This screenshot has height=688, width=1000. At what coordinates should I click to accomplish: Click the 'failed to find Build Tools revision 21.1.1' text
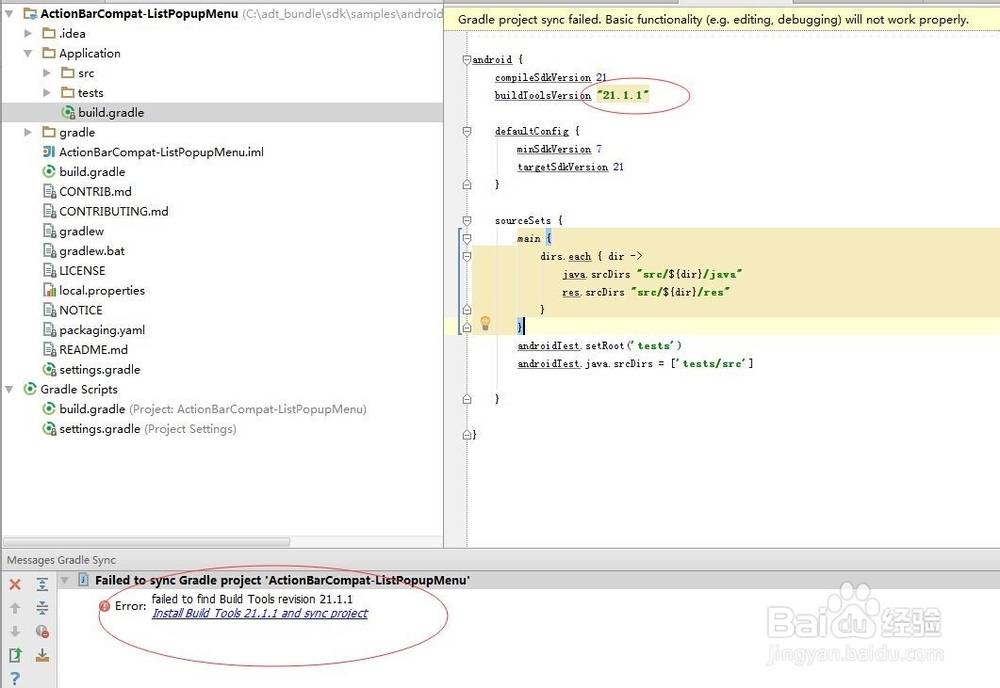point(252,599)
